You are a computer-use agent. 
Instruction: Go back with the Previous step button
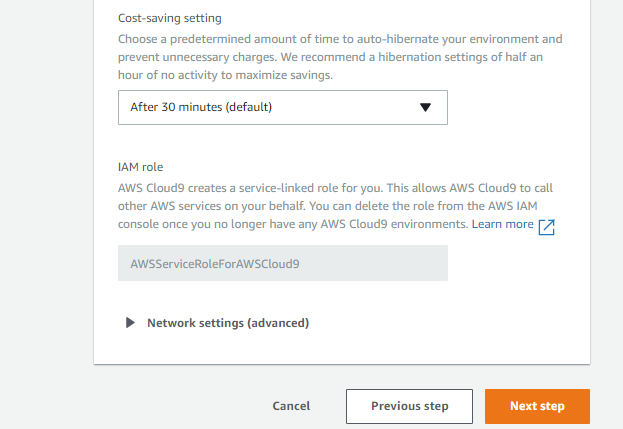[x=409, y=406]
